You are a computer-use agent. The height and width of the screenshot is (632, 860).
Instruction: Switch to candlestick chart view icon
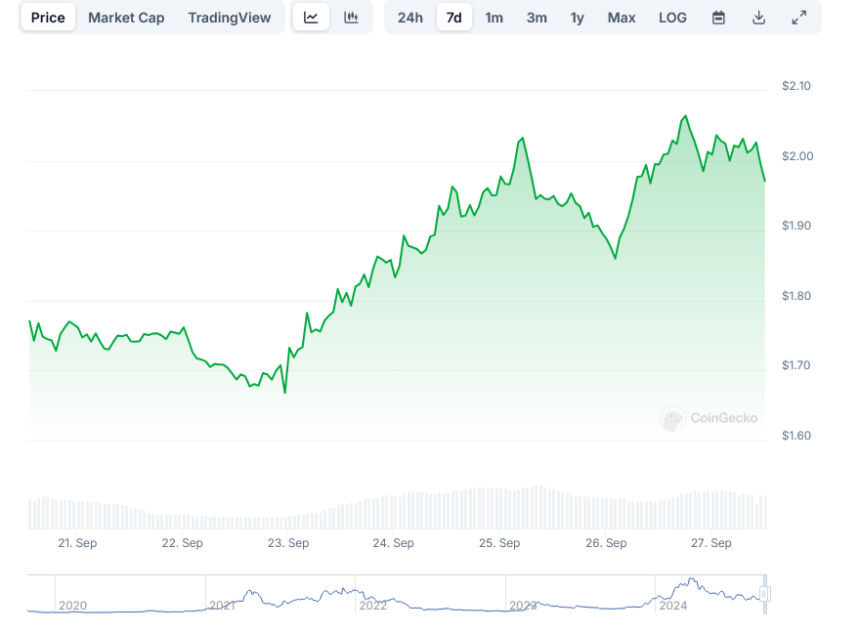click(x=351, y=17)
